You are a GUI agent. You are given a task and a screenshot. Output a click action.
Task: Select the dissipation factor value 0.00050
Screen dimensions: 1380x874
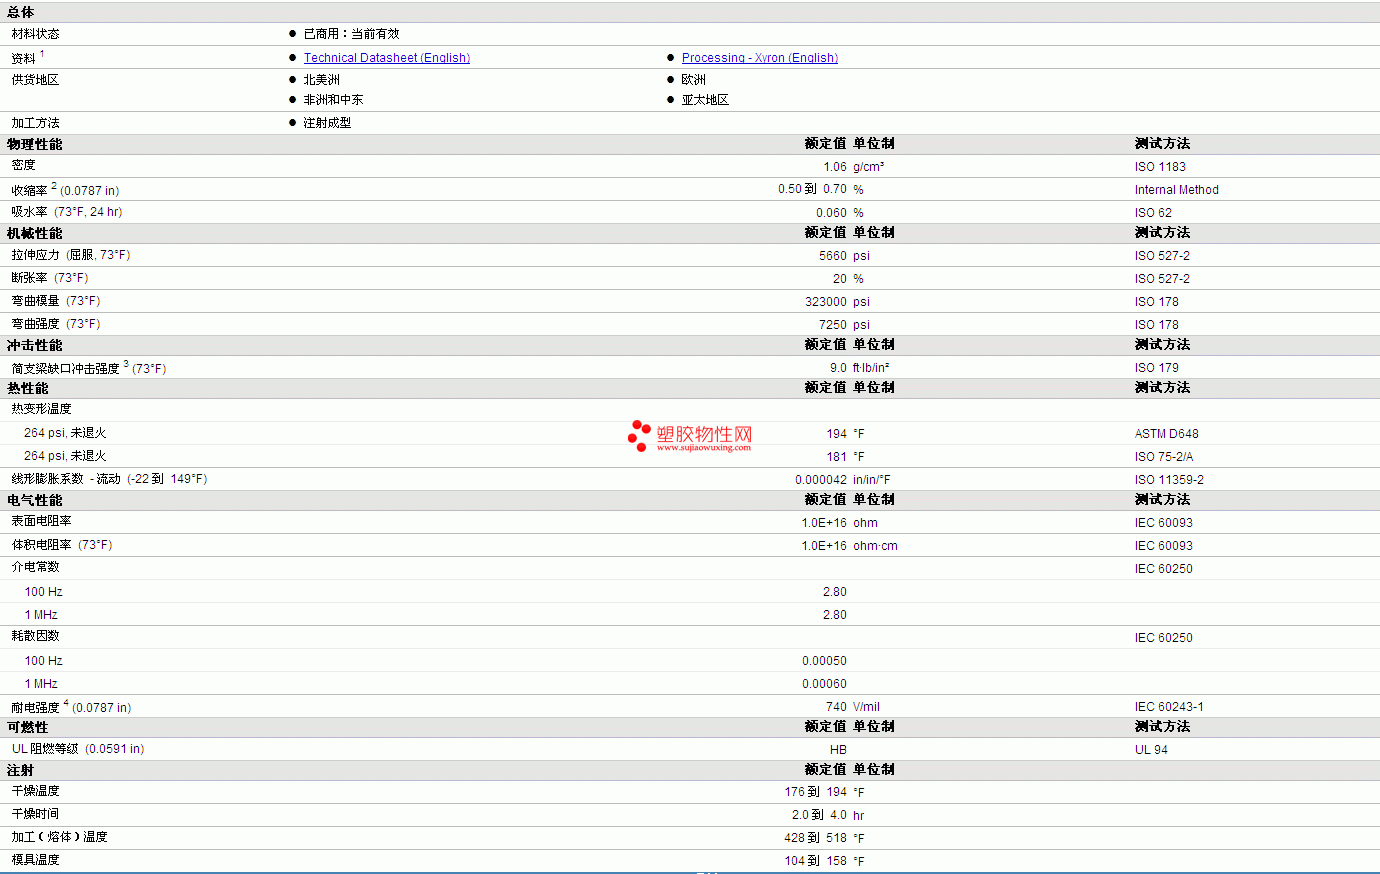pos(824,661)
